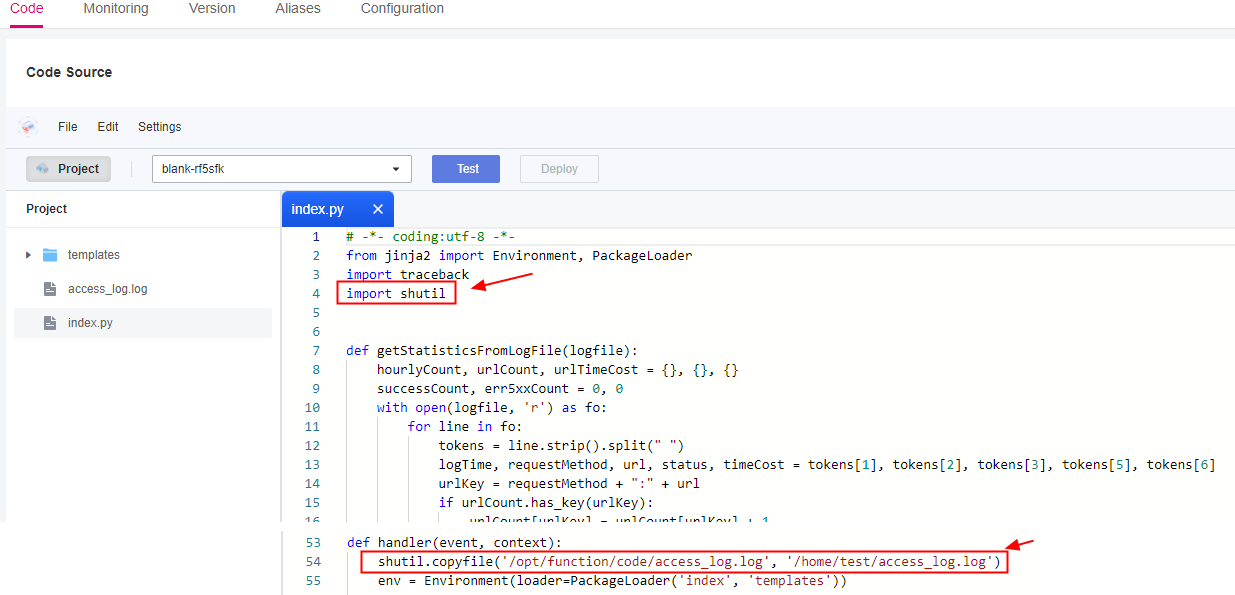Close the index.py editor tab
This screenshot has height=595, width=1235.
(x=378, y=209)
